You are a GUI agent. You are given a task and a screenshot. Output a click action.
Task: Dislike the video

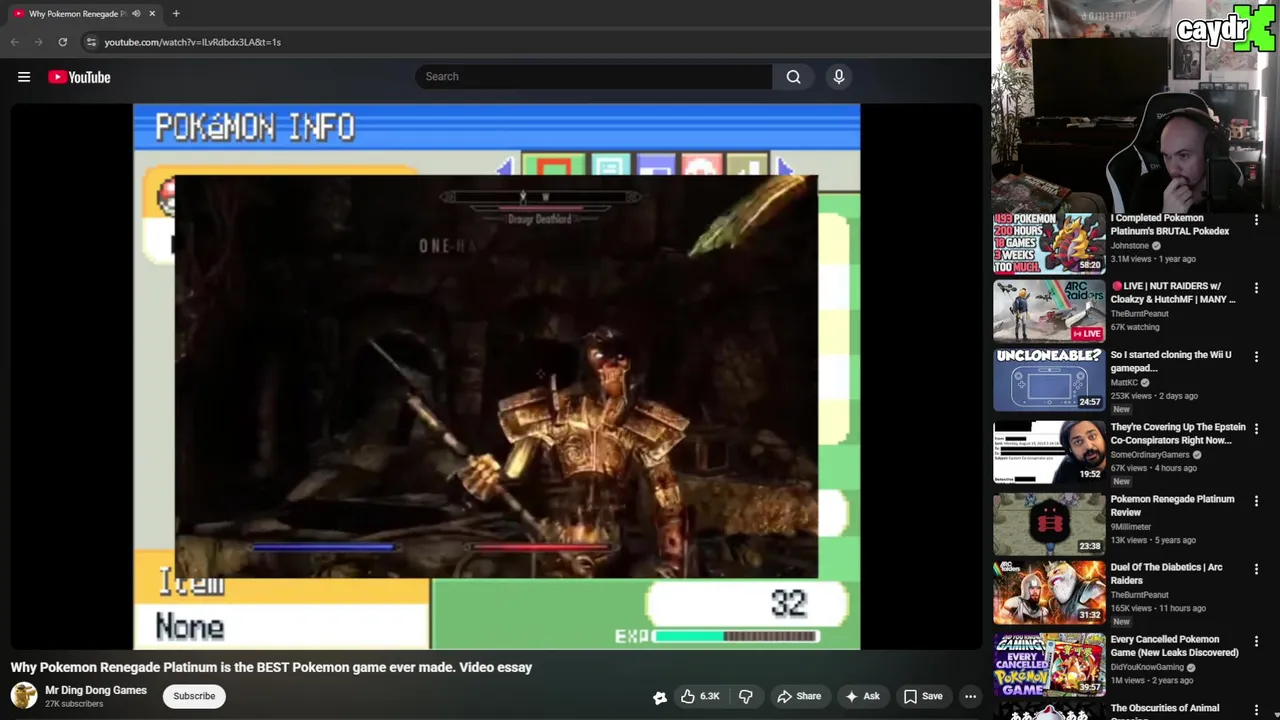(x=745, y=696)
